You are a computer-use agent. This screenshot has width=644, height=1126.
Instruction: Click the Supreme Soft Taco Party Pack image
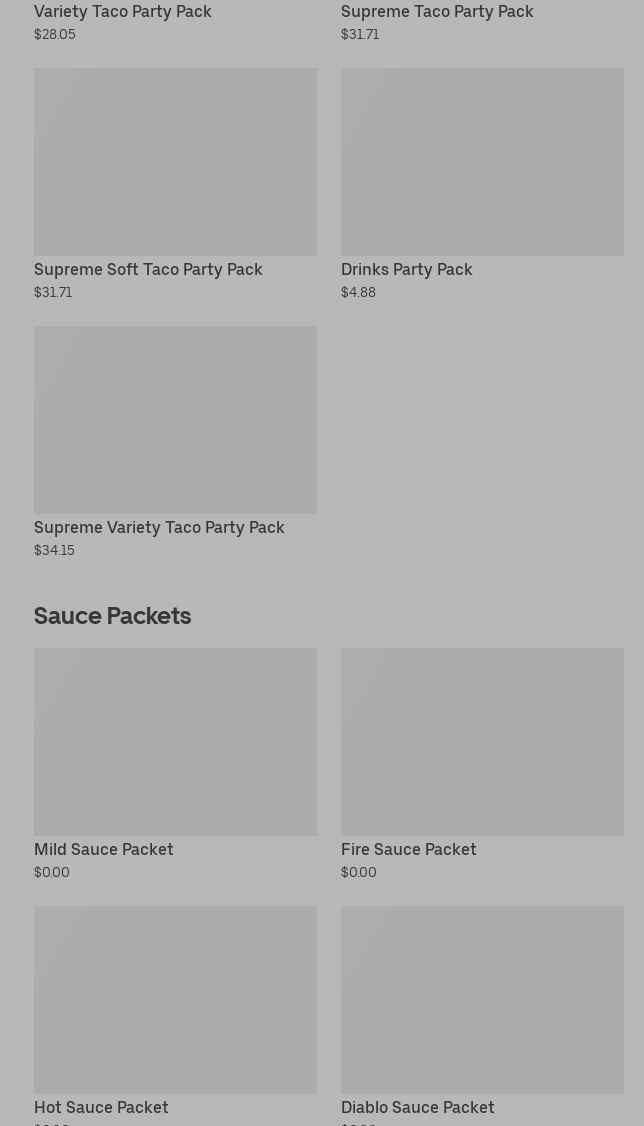click(x=175, y=162)
